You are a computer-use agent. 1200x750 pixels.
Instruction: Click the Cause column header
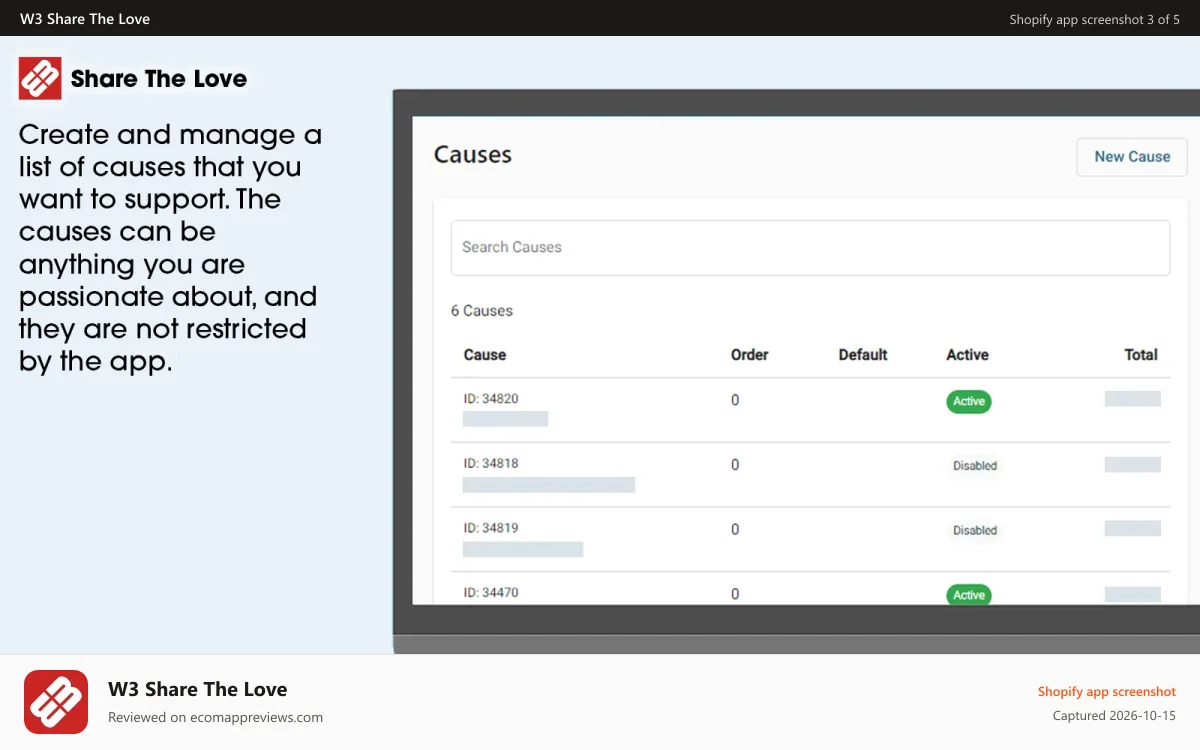(x=485, y=355)
